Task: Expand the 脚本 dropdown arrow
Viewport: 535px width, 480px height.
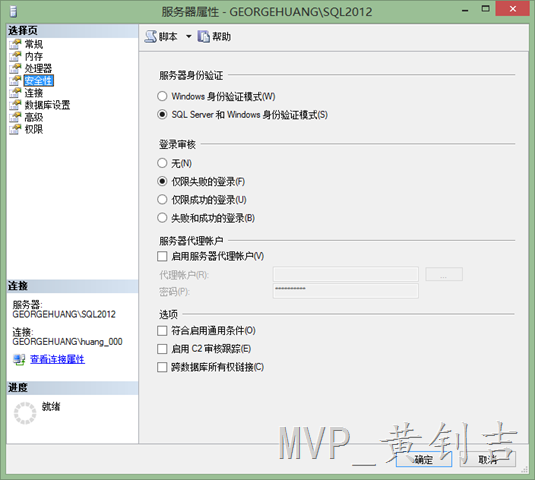Action: click(189, 37)
